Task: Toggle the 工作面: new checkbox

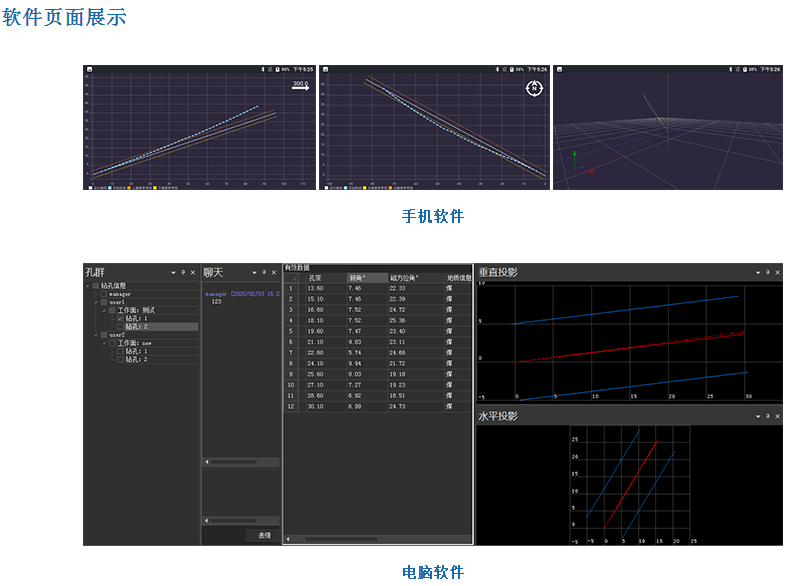Action: pos(112,343)
